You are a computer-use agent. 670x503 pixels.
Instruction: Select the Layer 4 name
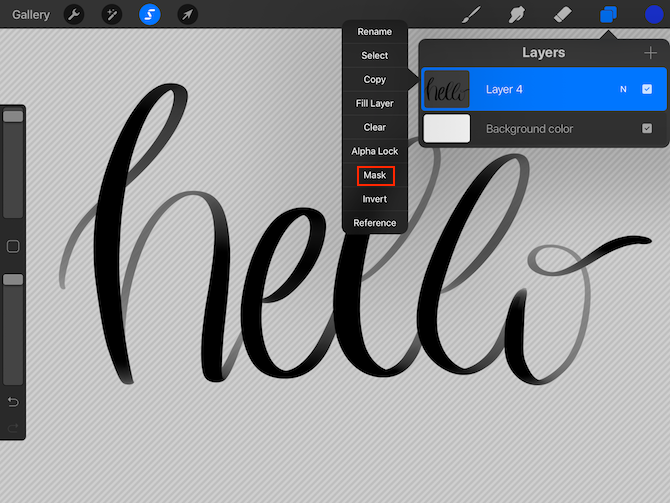(504, 89)
